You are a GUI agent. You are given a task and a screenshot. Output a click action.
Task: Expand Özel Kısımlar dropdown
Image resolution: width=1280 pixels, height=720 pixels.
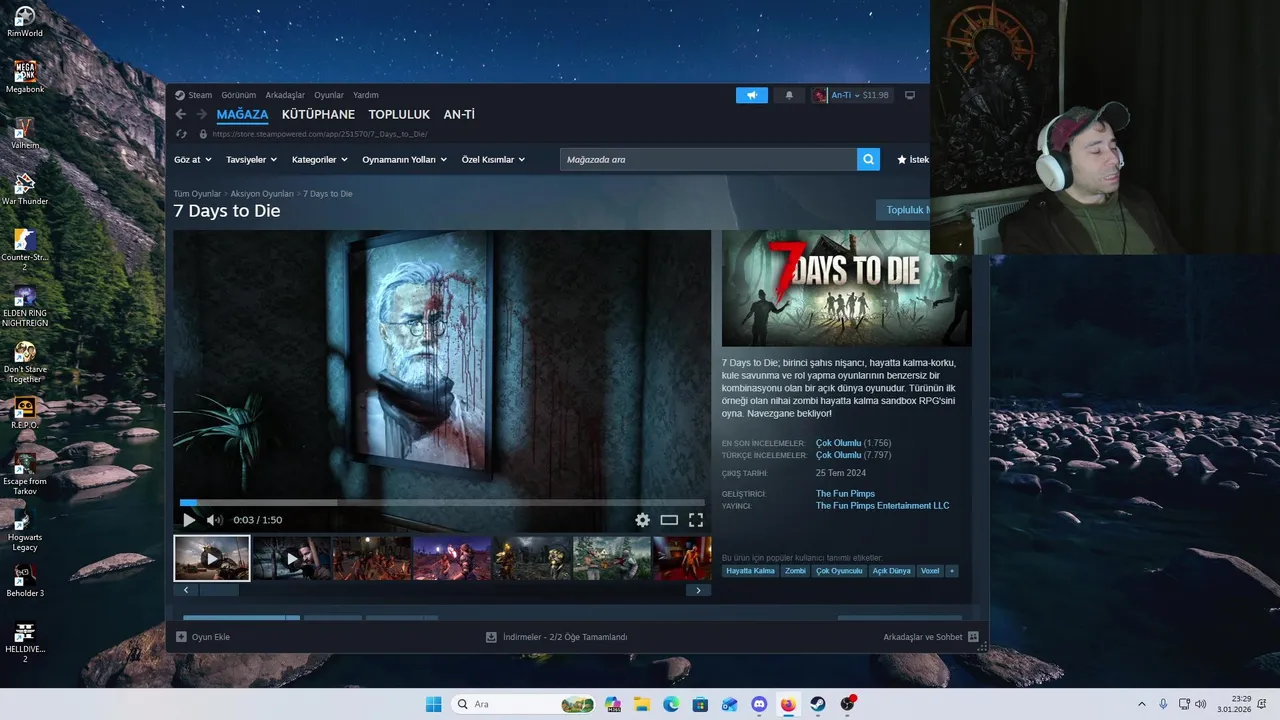point(493,159)
